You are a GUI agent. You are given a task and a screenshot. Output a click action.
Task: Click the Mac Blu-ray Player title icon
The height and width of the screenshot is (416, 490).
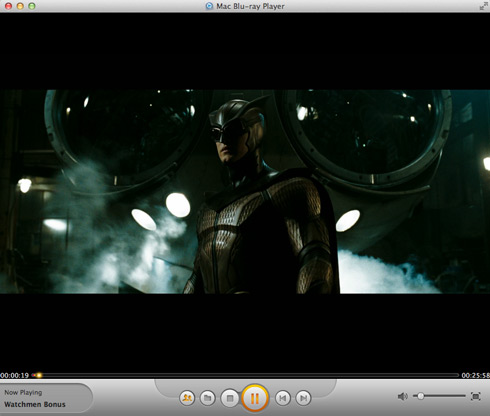pyautogui.click(x=209, y=6)
